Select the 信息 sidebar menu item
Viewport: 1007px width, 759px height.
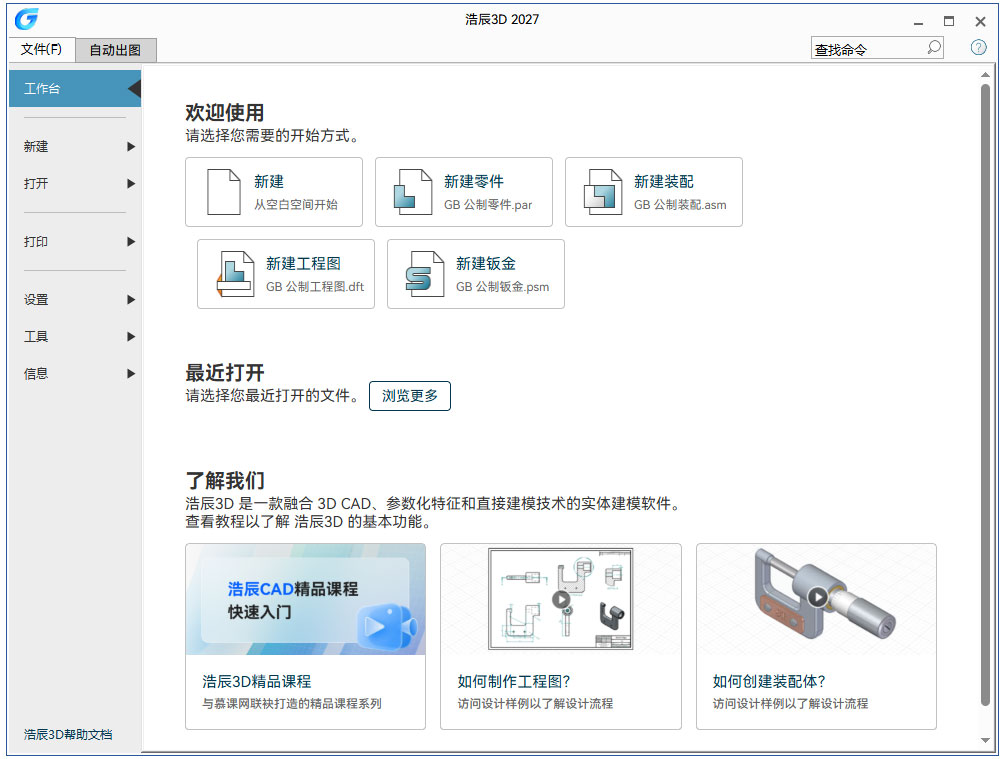click(74, 374)
